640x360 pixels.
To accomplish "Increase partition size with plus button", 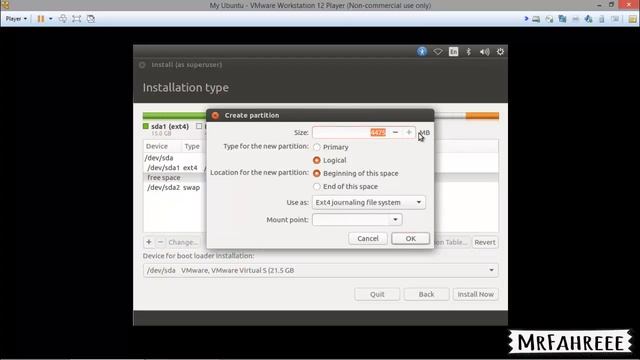I will click(x=409, y=132).
